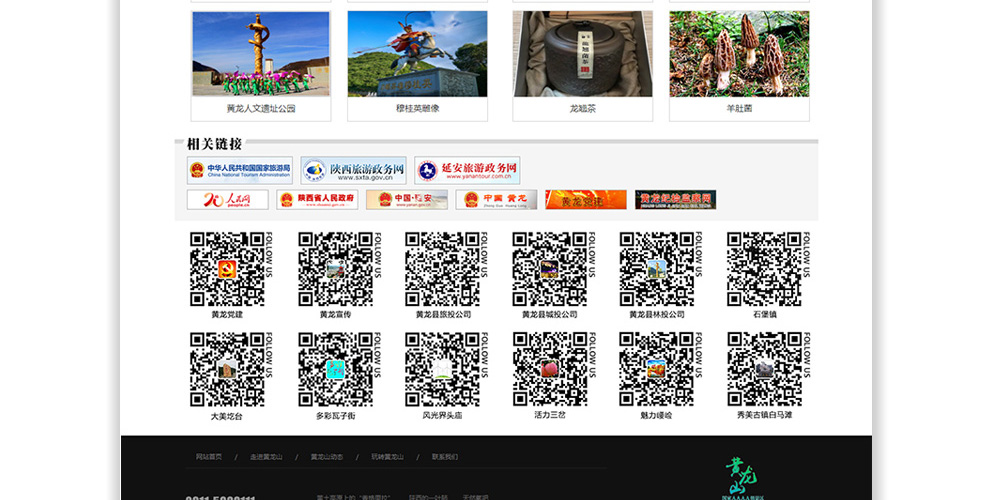Click the 大美圪台 label text
Image resolution: width=1000 pixels, height=500 pixels.
226,416
